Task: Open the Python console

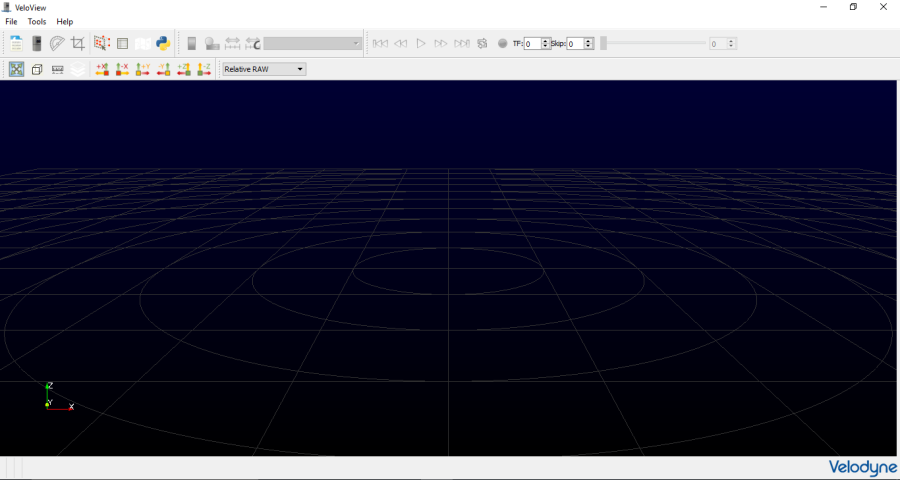Action: pyautogui.click(x=163, y=43)
